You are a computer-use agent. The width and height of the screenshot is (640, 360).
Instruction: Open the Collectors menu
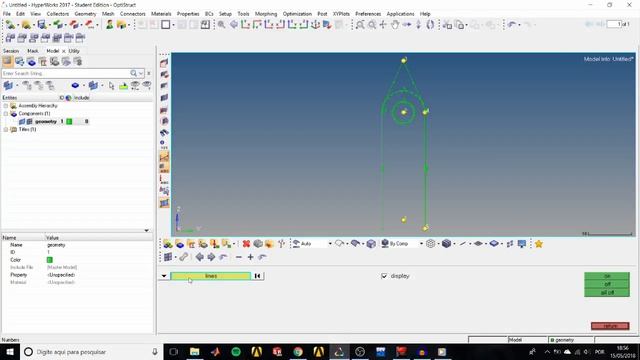(x=58, y=14)
